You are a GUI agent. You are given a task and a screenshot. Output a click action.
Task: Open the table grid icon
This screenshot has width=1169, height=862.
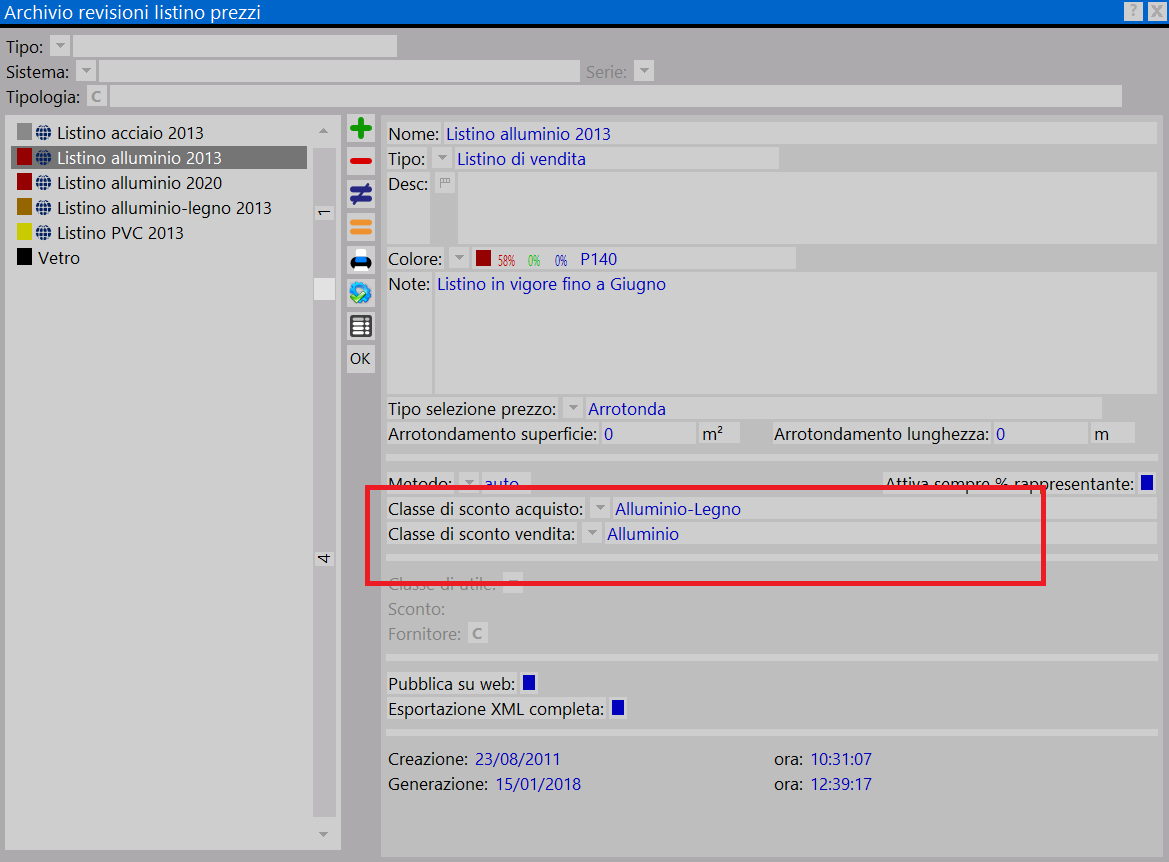361,326
